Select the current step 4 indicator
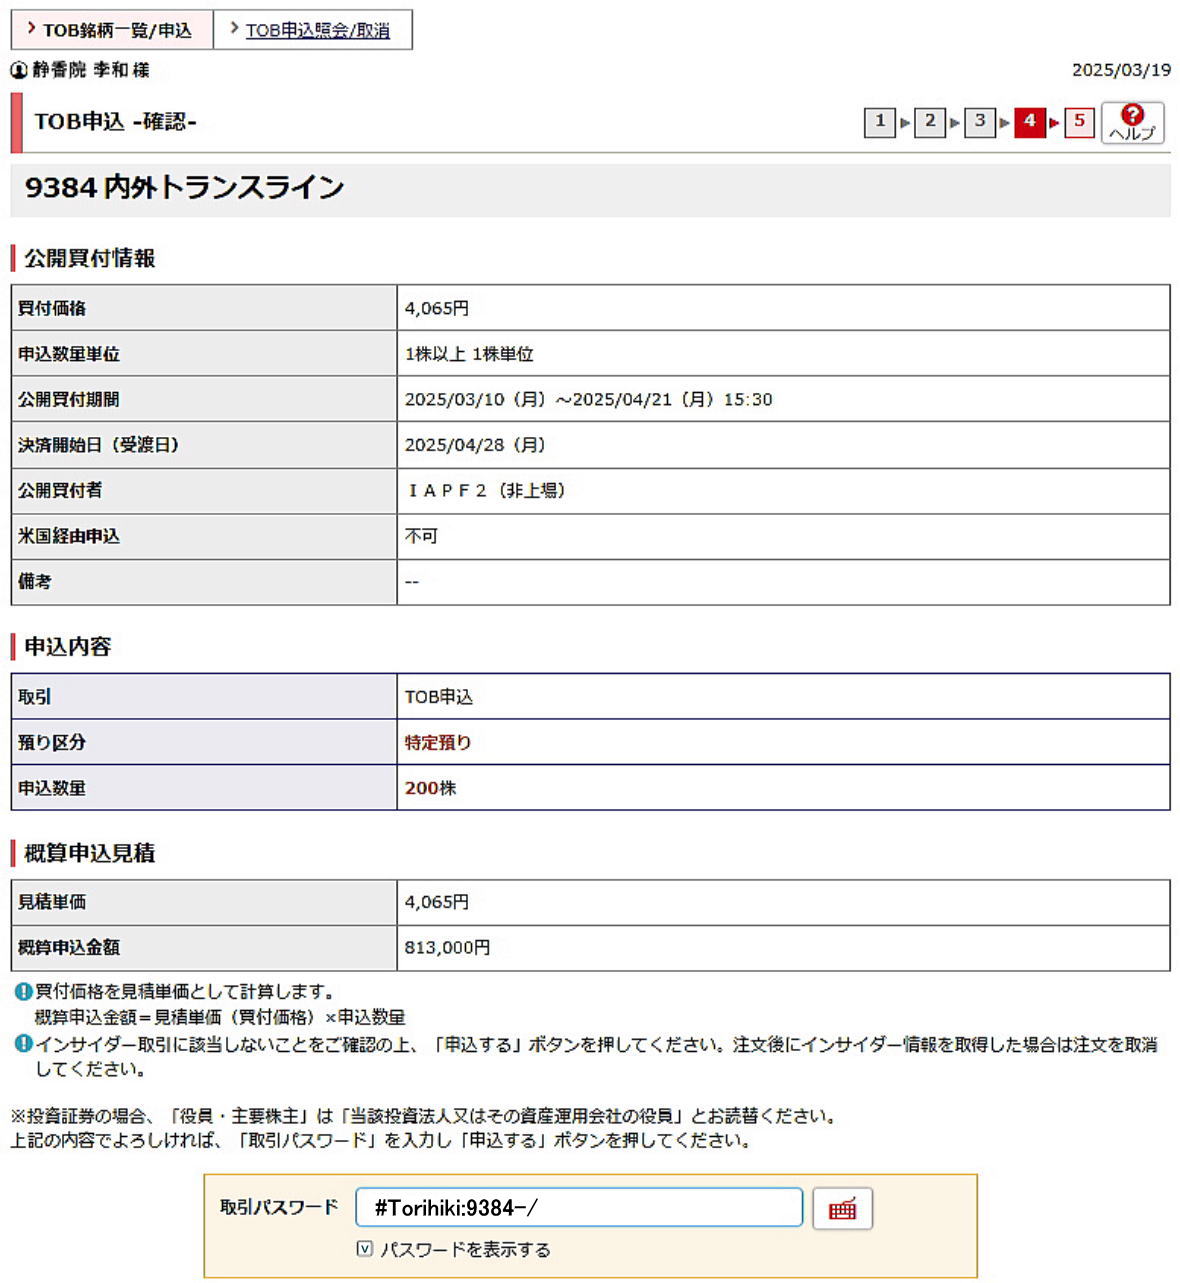This screenshot has height=1283, width=1180. coord(1030,122)
